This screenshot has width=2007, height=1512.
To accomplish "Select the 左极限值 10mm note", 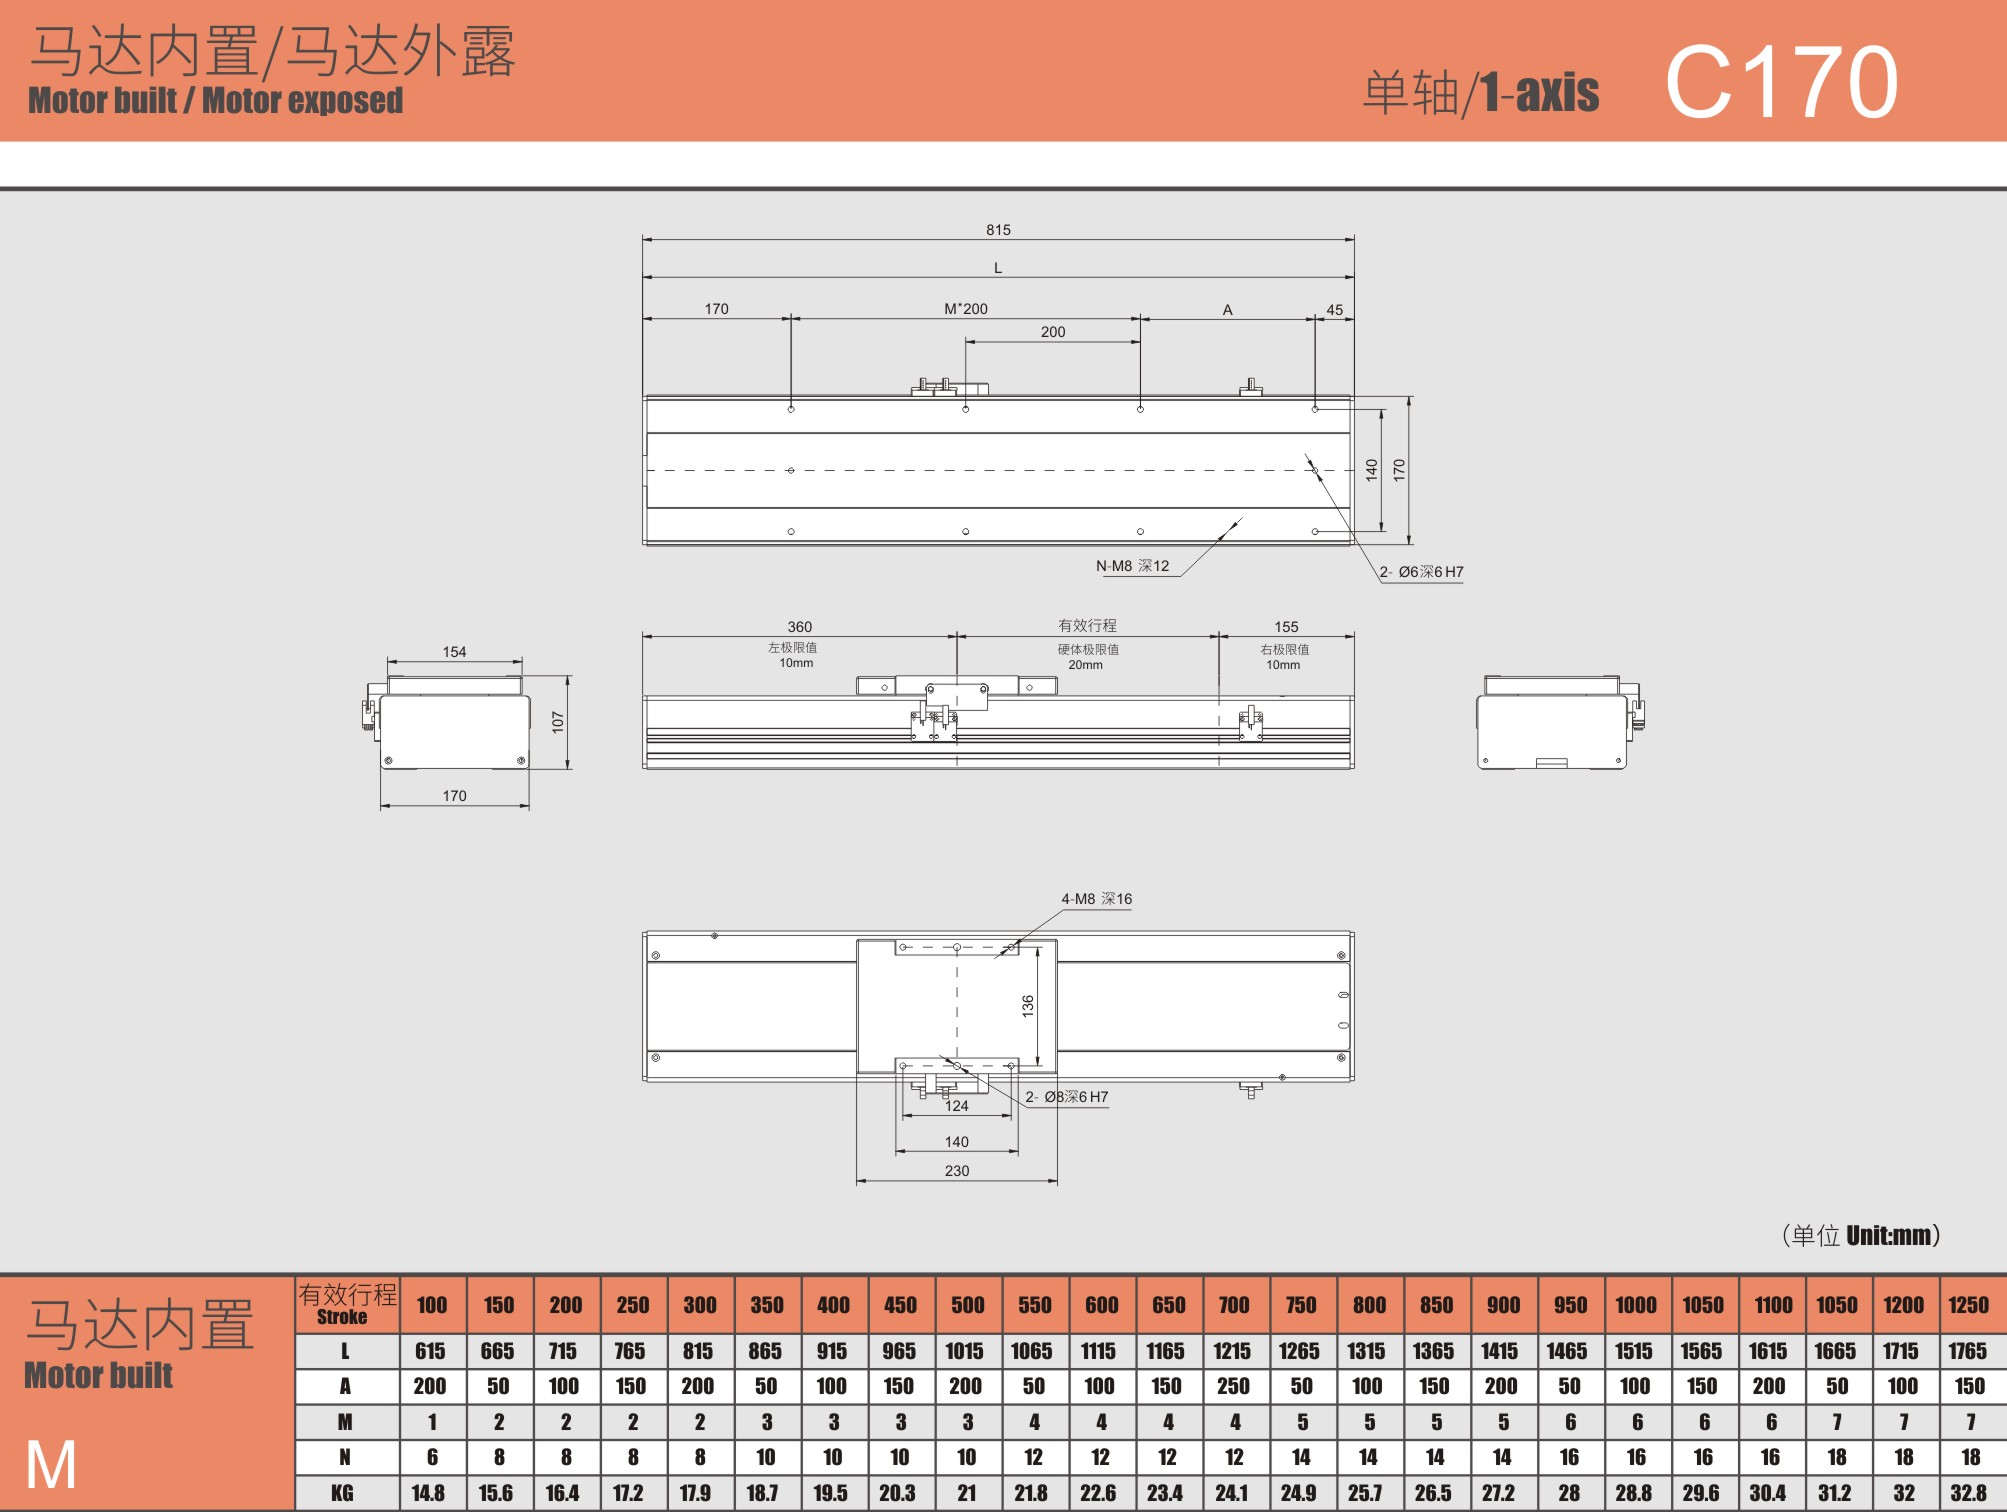I will pos(794,655).
